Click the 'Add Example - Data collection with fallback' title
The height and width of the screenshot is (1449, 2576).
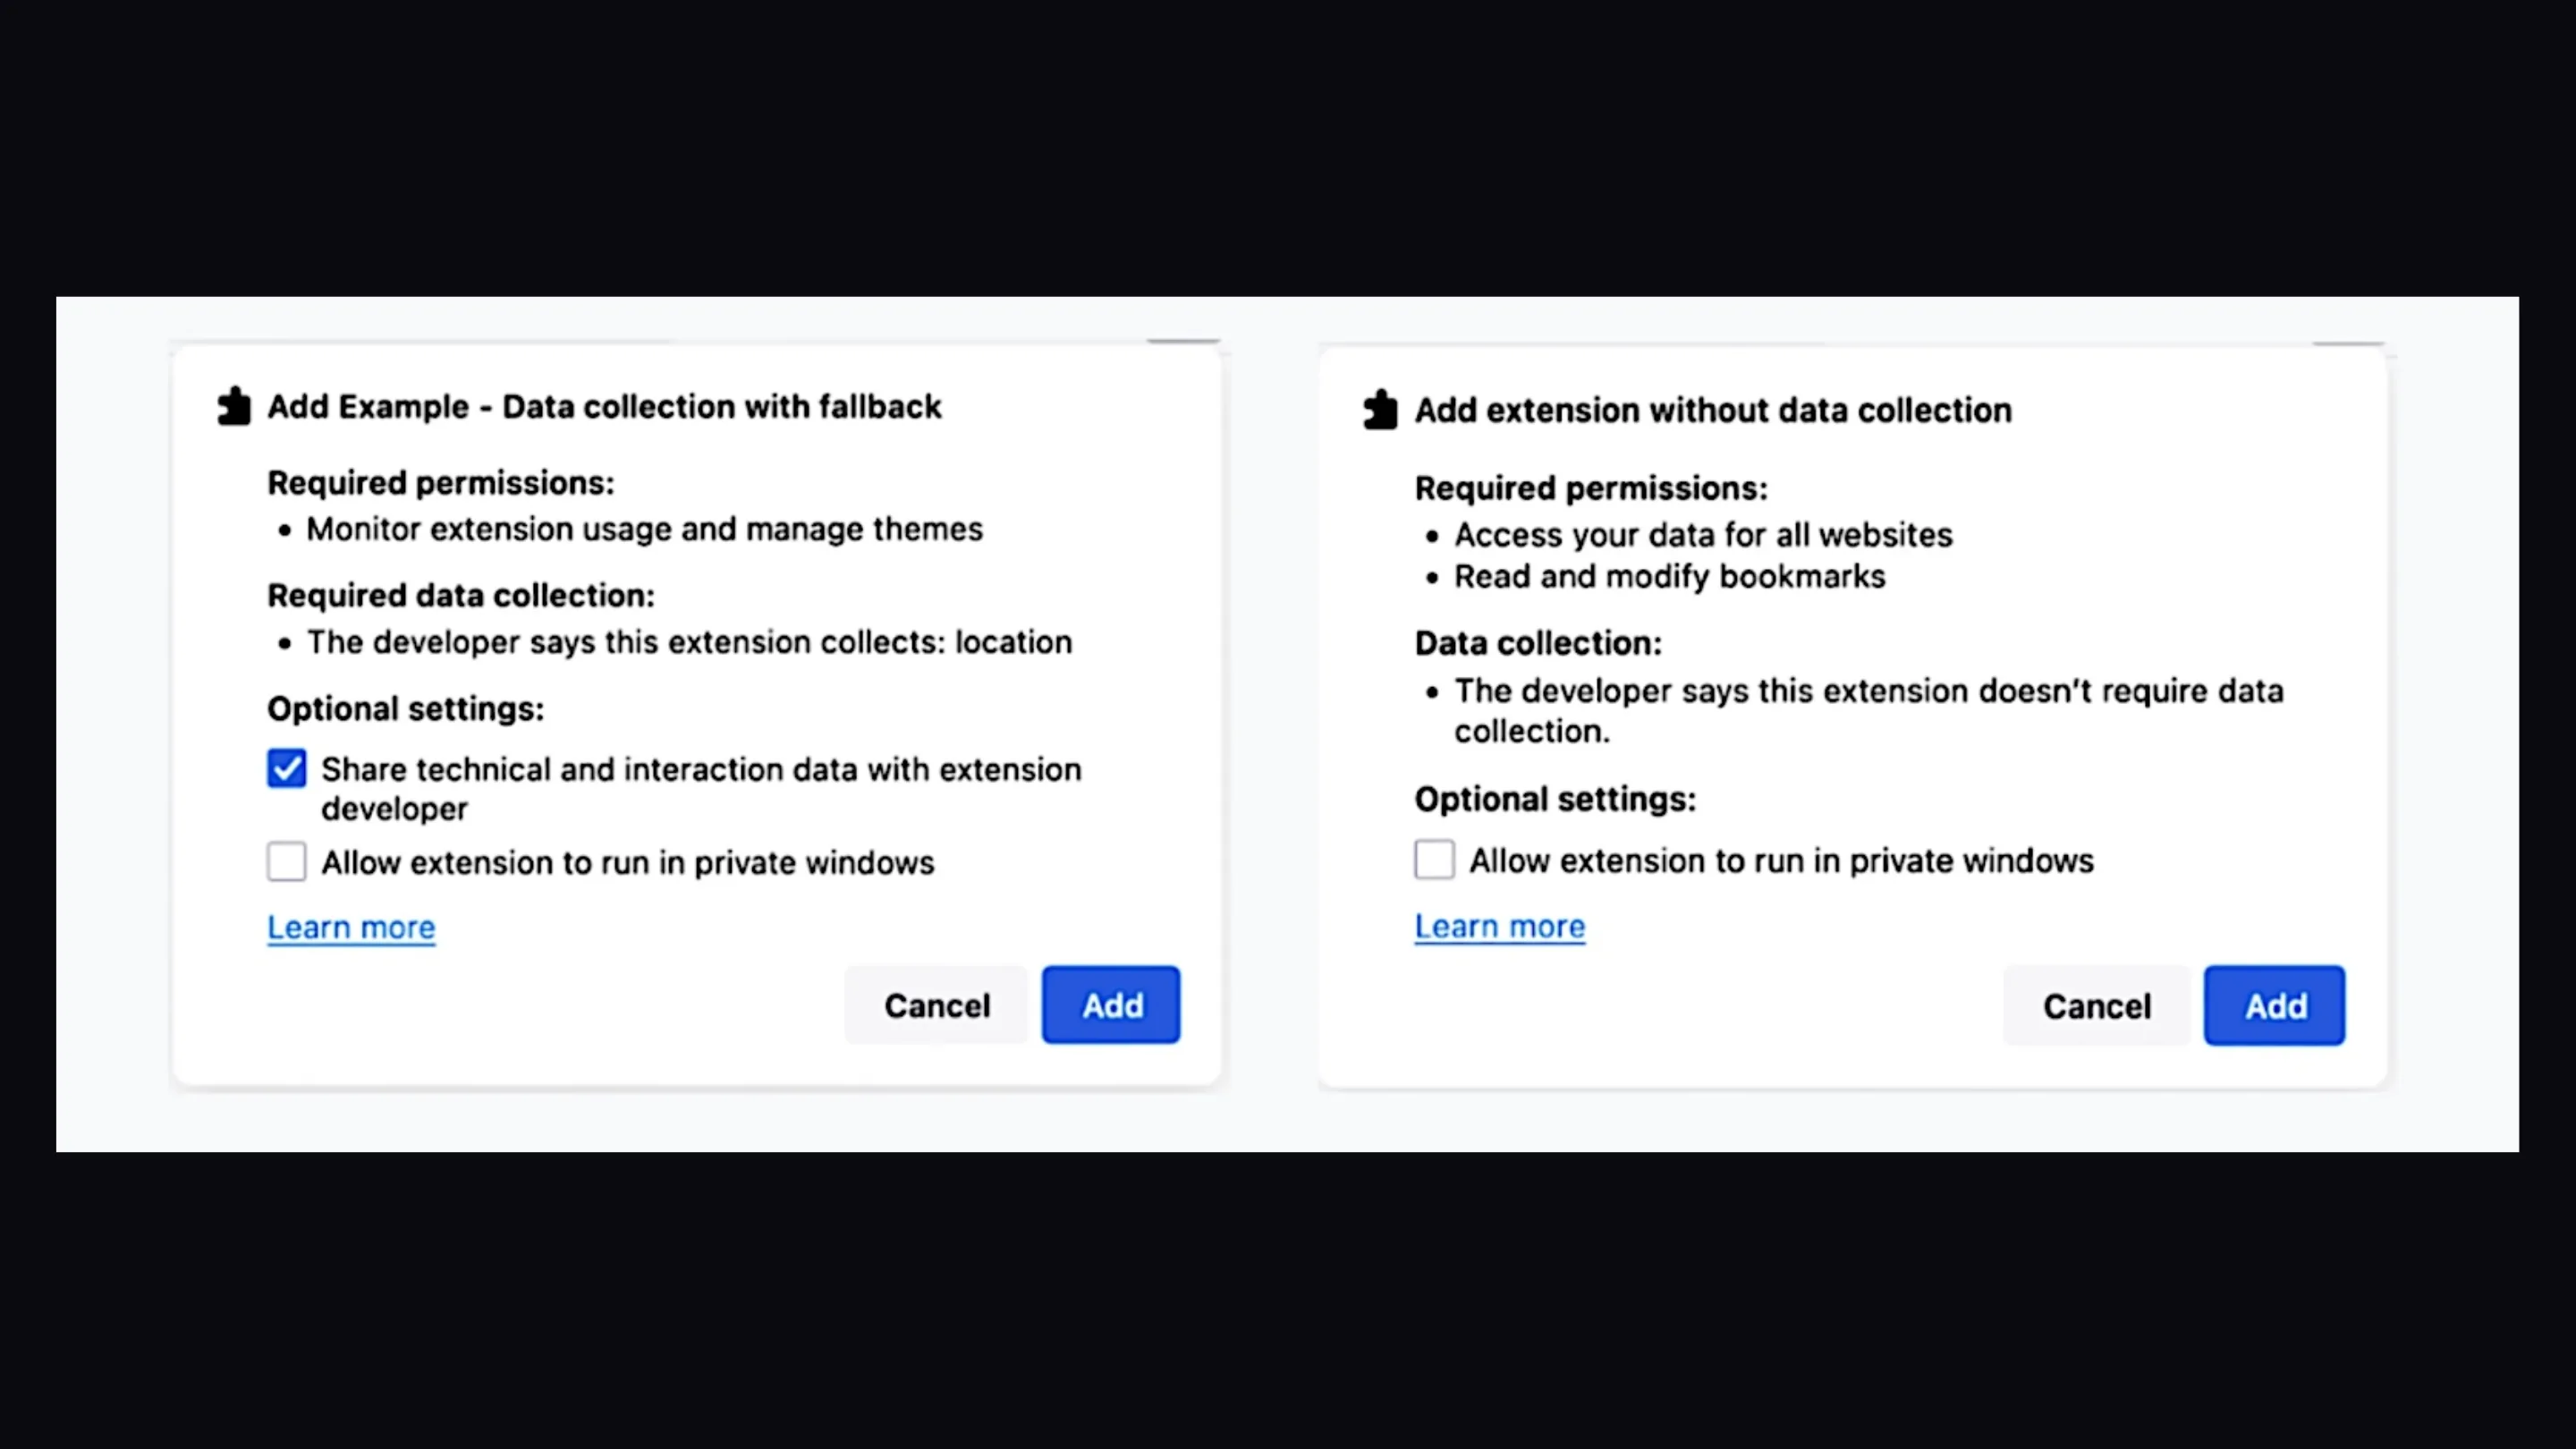604,407
